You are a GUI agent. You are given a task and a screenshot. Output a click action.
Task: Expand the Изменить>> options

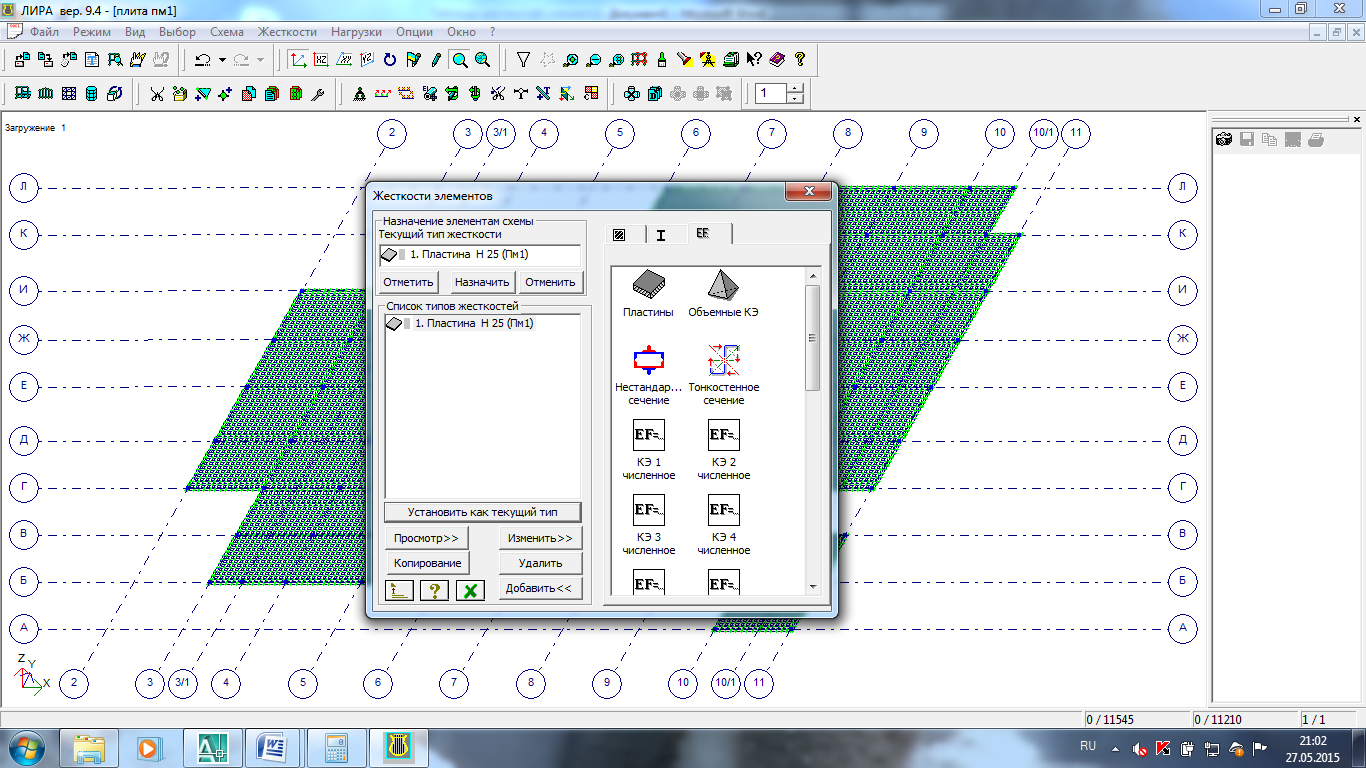540,538
